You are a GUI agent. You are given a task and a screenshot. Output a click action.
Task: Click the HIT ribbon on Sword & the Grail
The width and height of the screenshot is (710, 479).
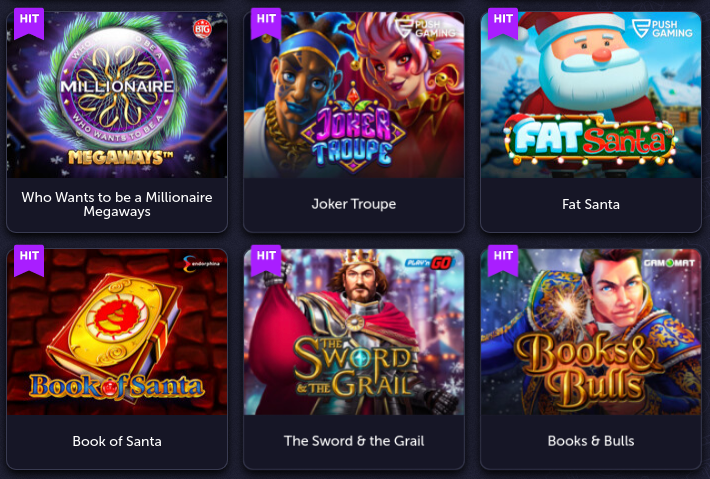(x=266, y=260)
